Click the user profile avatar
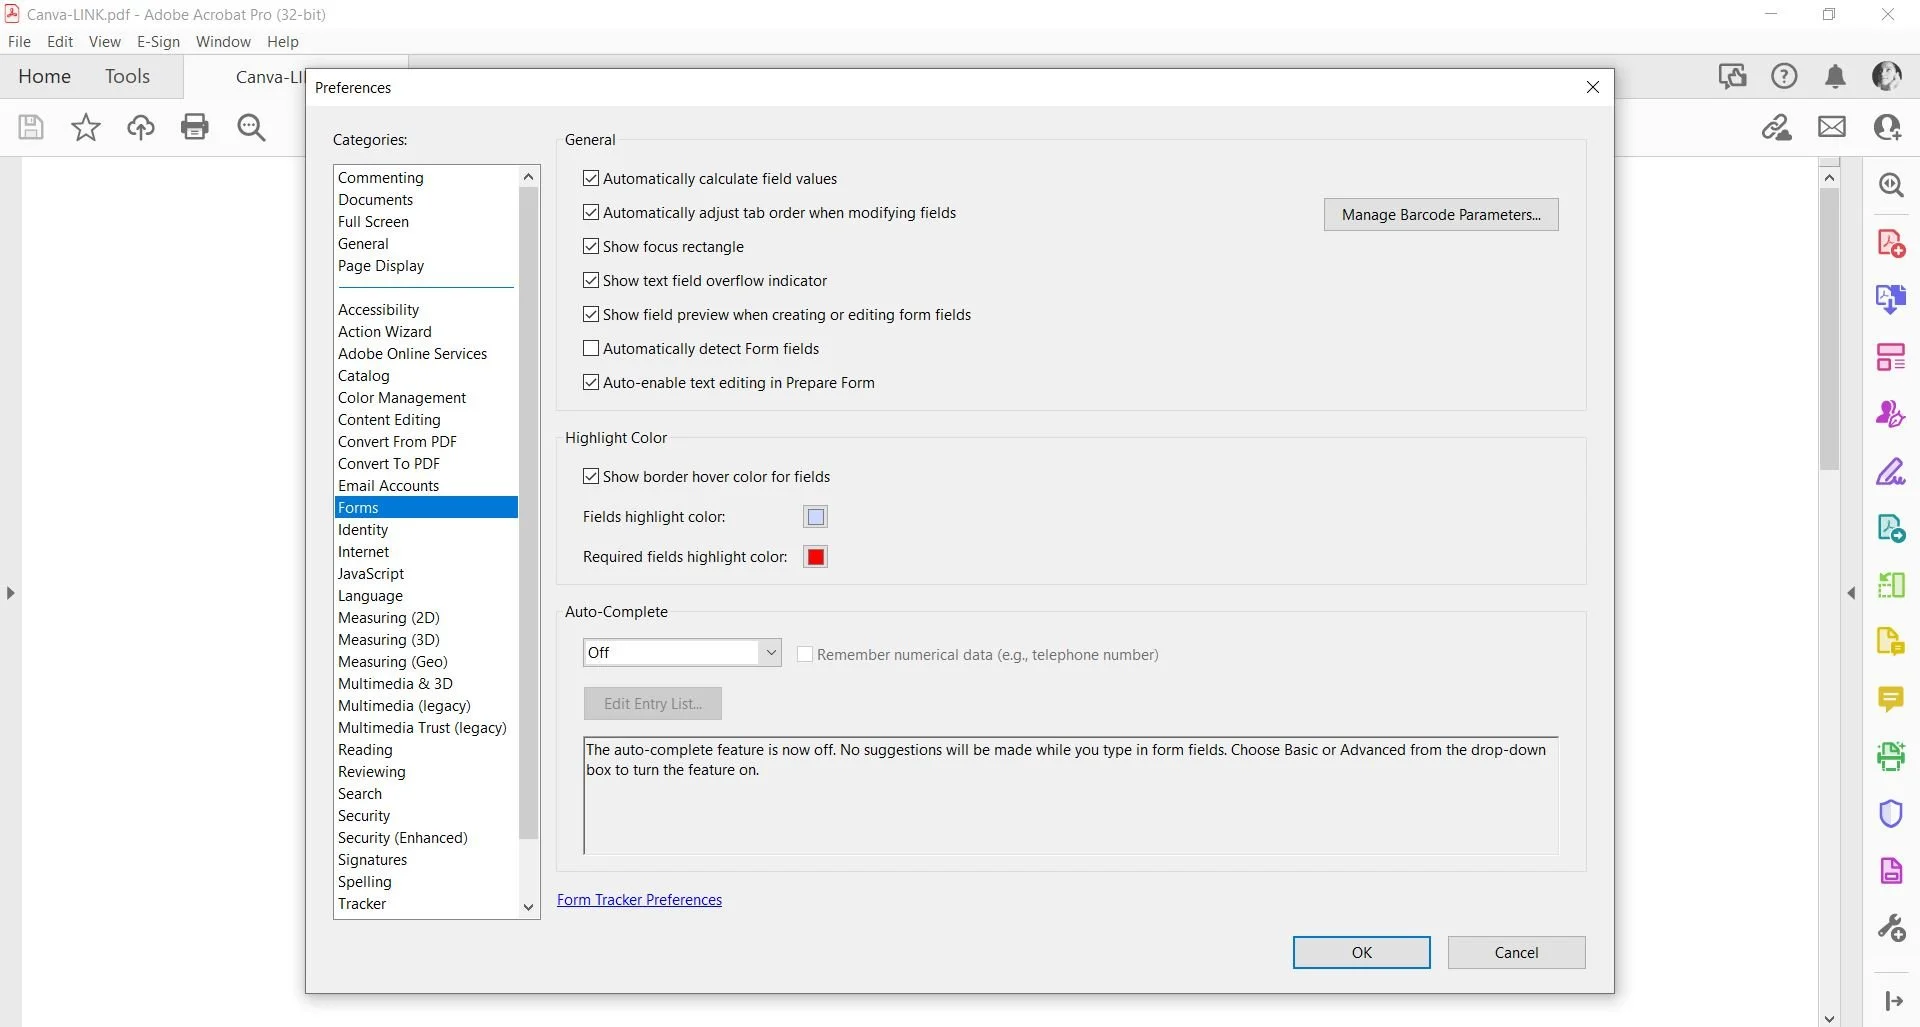1920x1027 pixels. pyautogui.click(x=1887, y=76)
